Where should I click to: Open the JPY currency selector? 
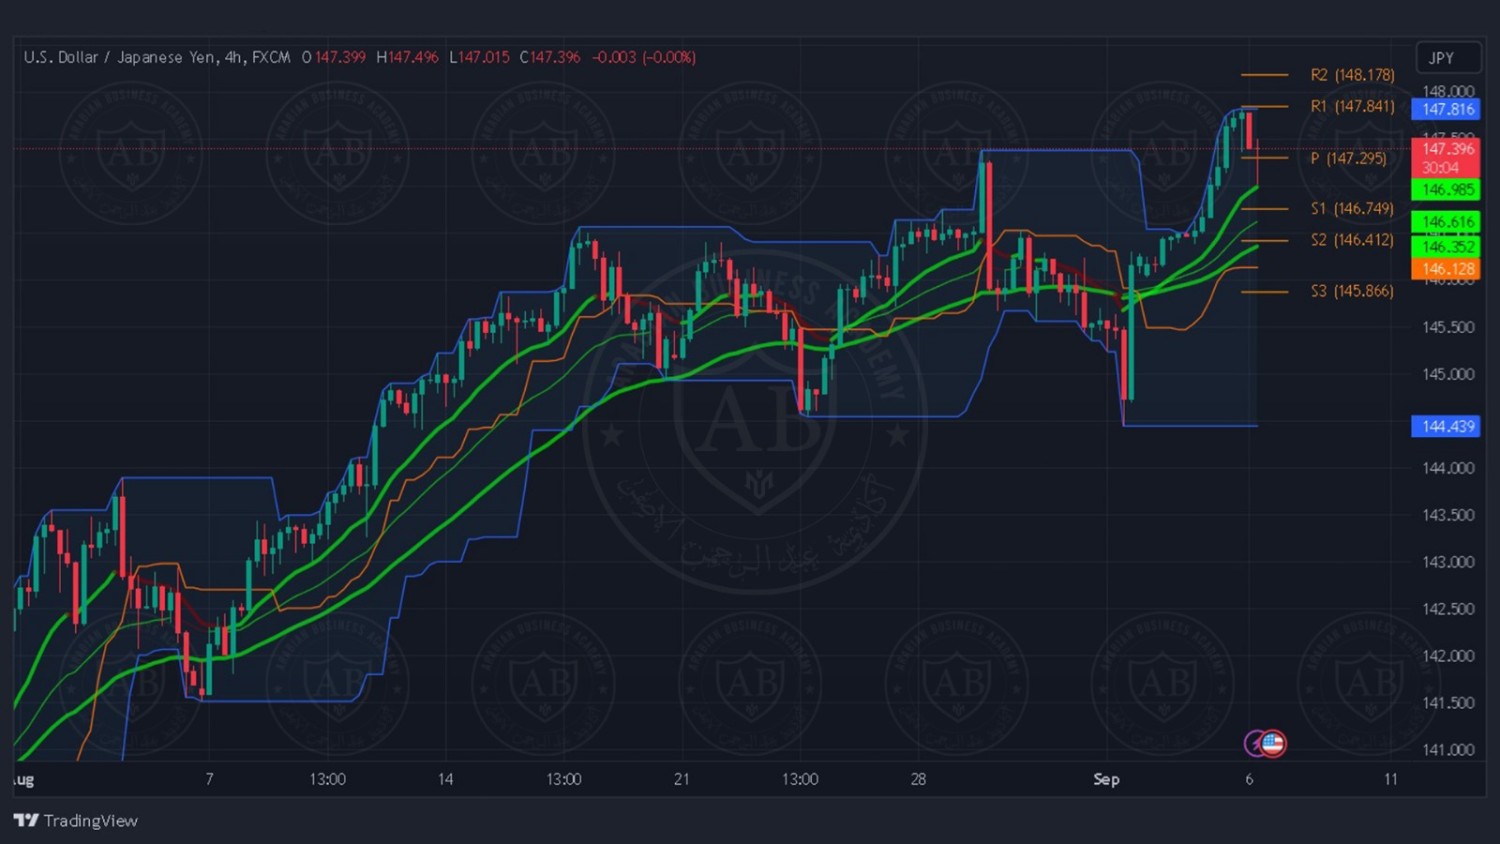1448,58
